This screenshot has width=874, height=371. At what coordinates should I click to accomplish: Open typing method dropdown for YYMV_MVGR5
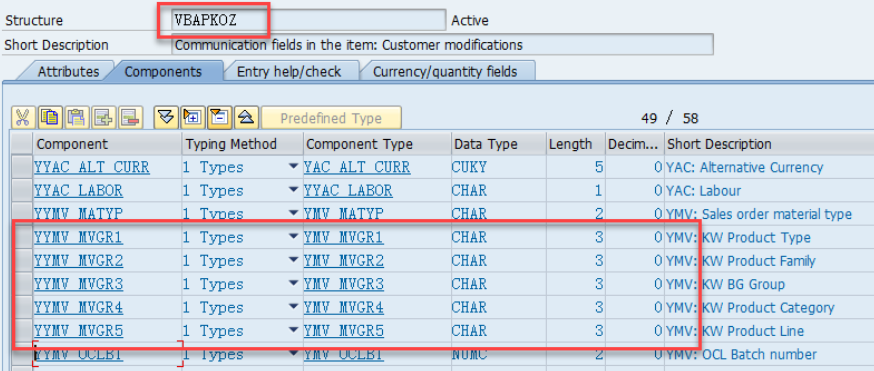(x=294, y=331)
